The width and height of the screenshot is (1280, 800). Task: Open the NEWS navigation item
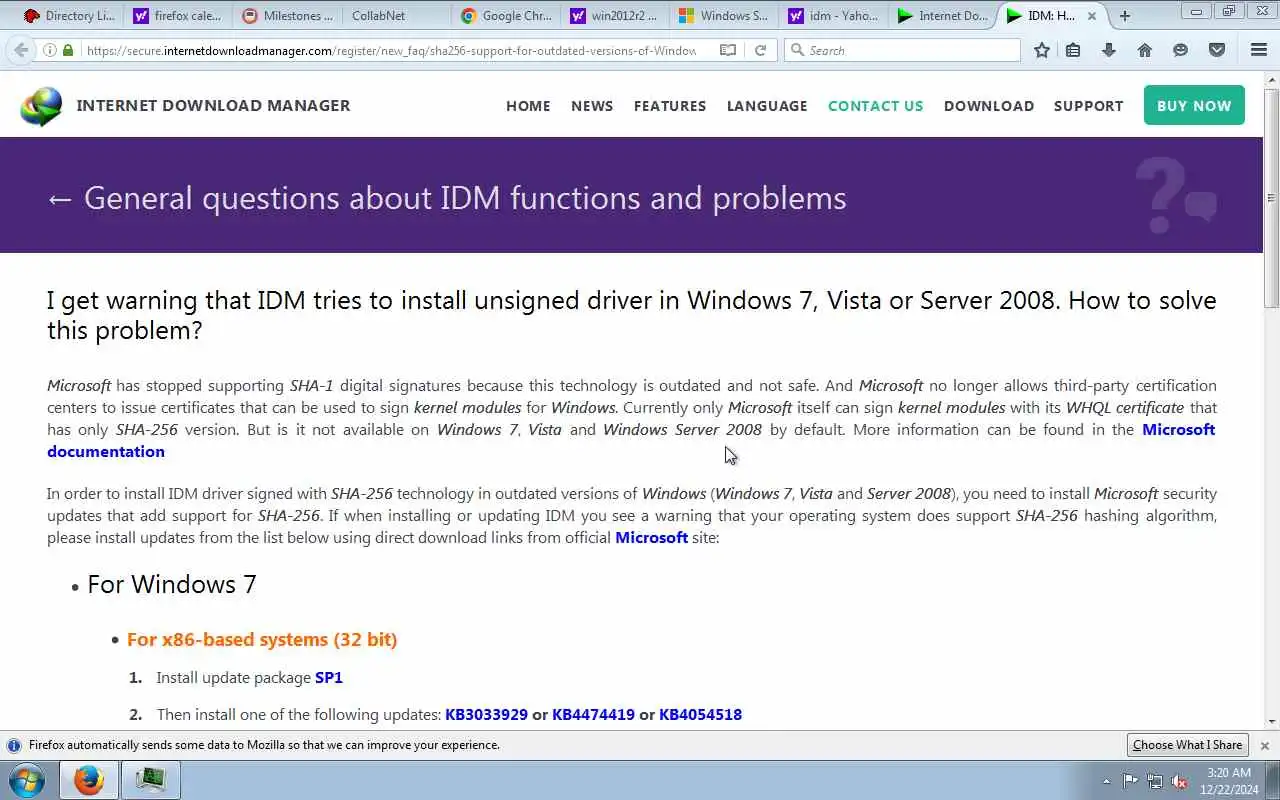point(592,106)
